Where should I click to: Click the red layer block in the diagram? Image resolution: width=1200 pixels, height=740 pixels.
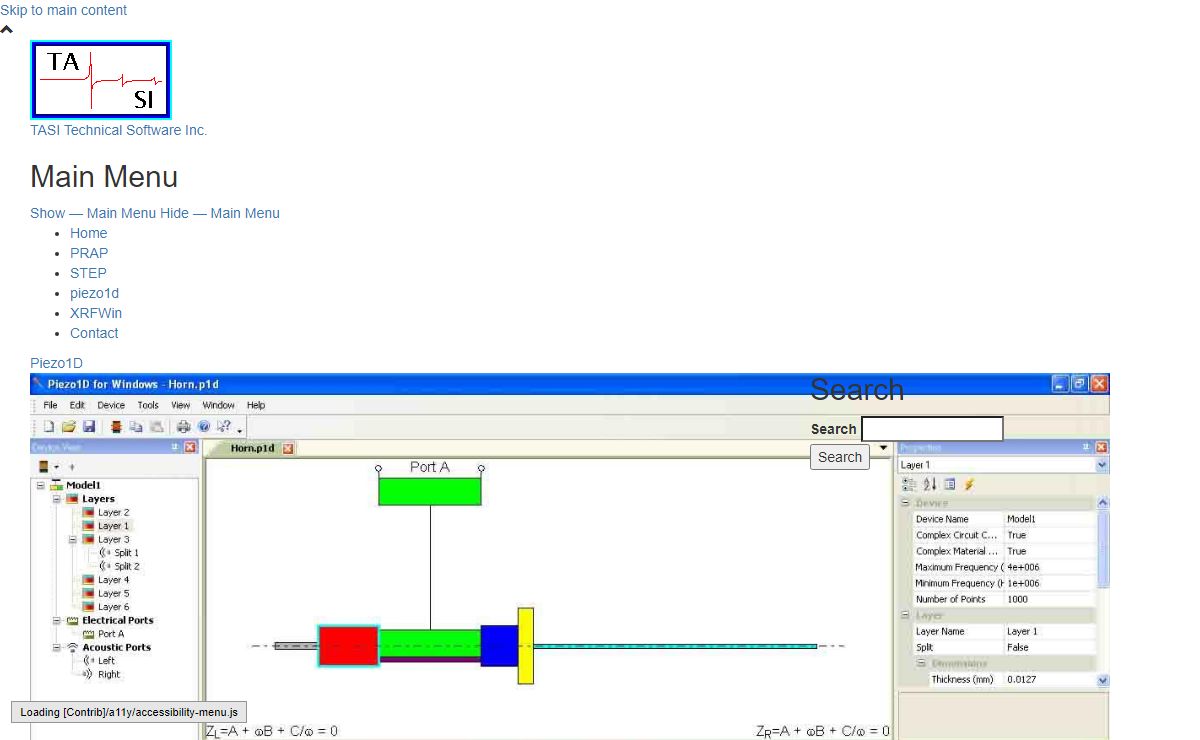coord(348,646)
